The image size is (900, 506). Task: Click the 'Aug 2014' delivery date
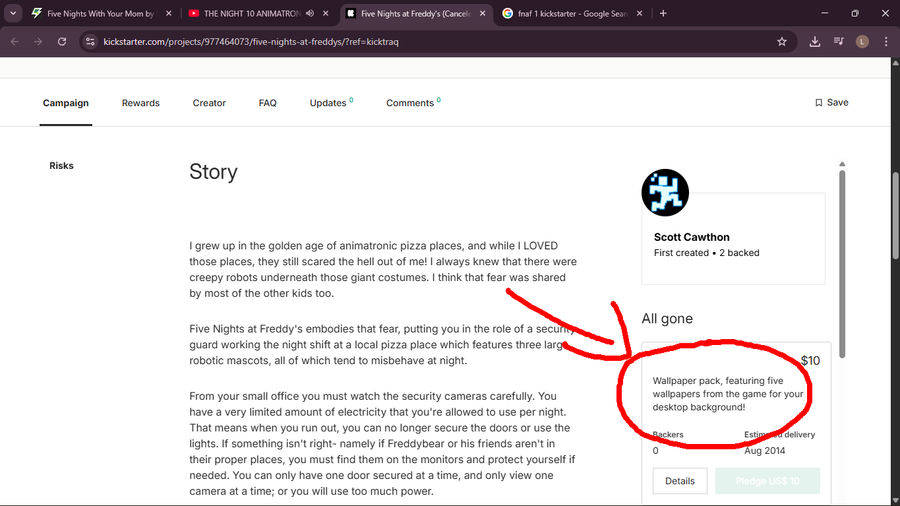(x=765, y=450)
